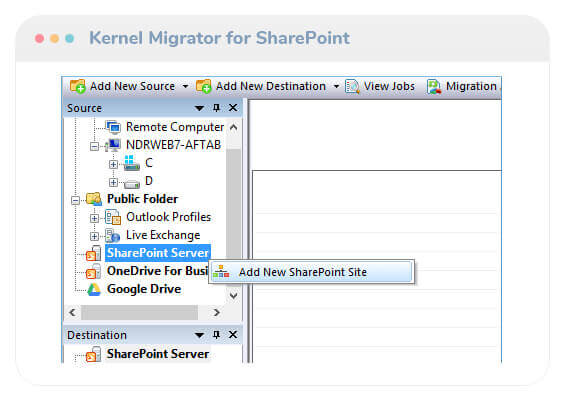Click the NDRWEB7-AFTAB computer icon
The width and height of the screenshot is (565, 401).
(113, 145)
